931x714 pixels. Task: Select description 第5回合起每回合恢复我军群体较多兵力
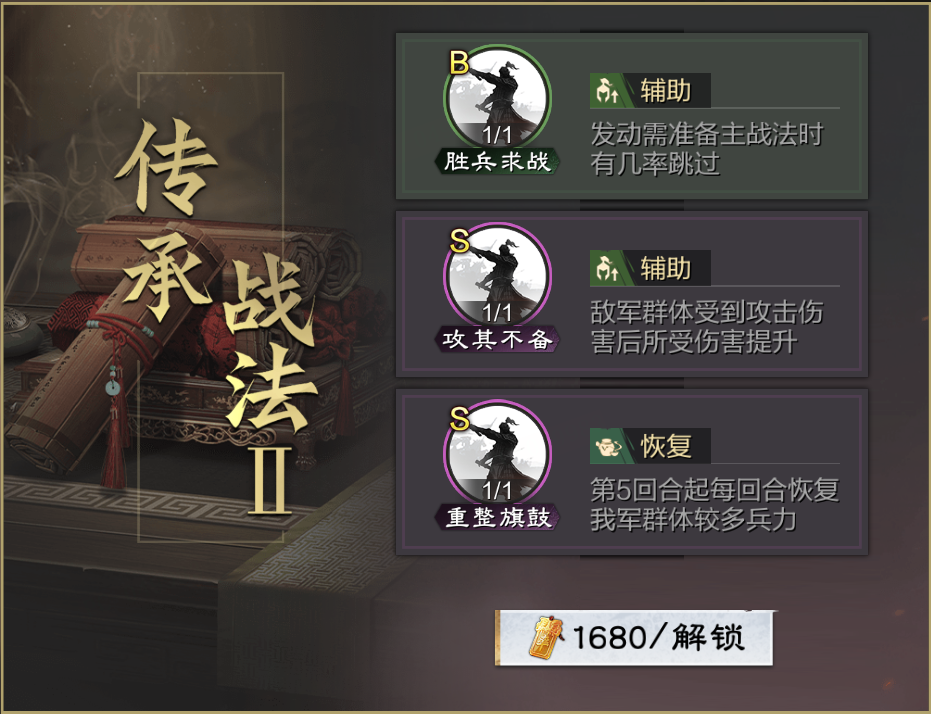714,504
